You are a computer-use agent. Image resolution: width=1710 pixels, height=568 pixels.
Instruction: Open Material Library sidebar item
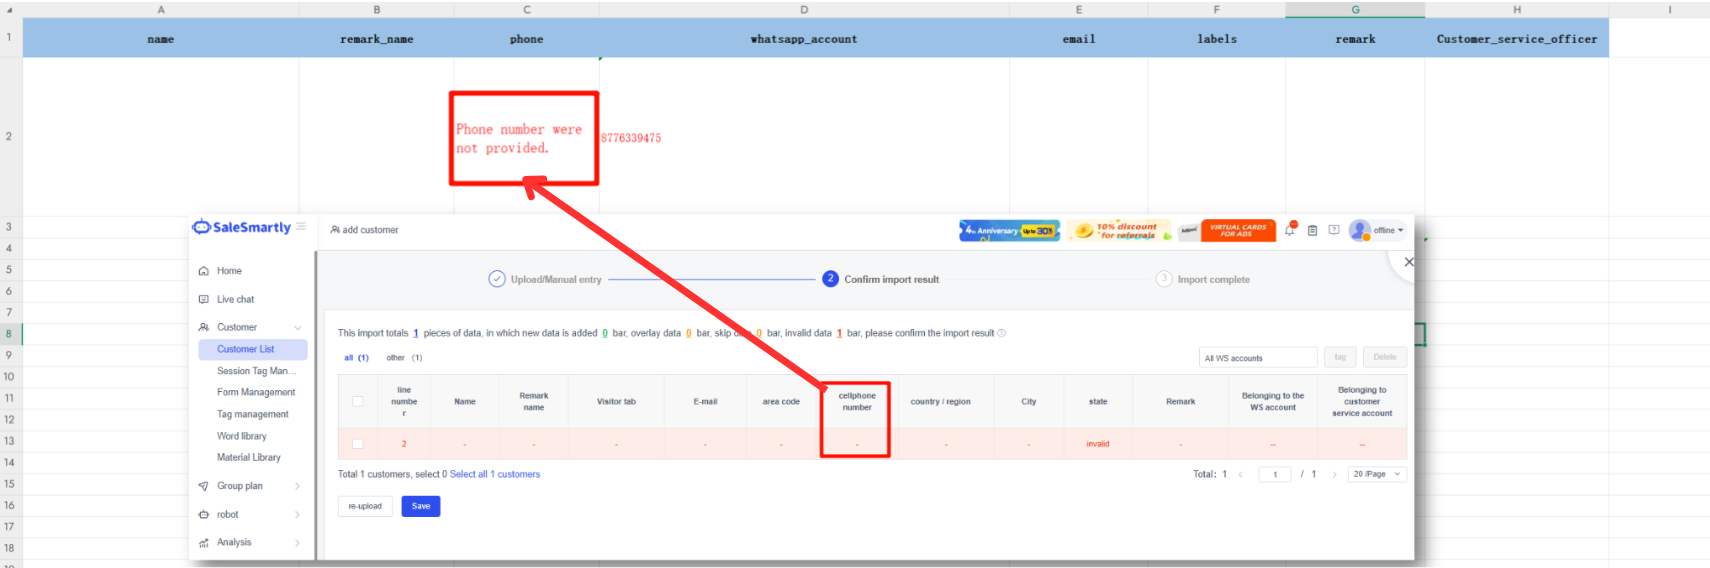tap(248, 457)
